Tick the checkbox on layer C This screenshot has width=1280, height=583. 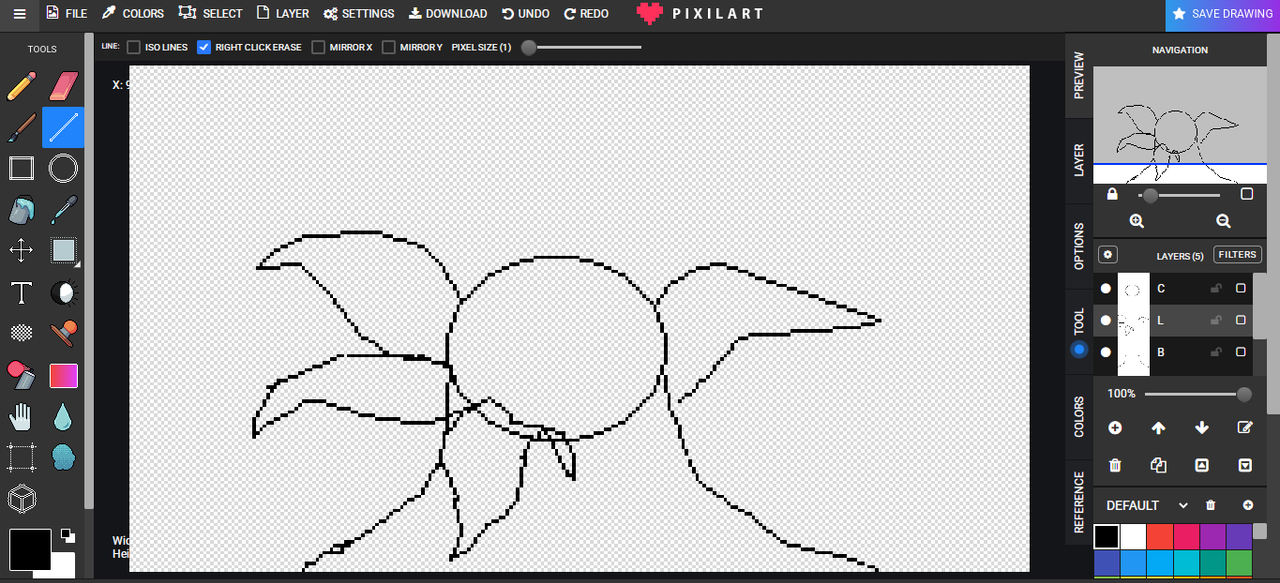click(x=1241, y=288)
